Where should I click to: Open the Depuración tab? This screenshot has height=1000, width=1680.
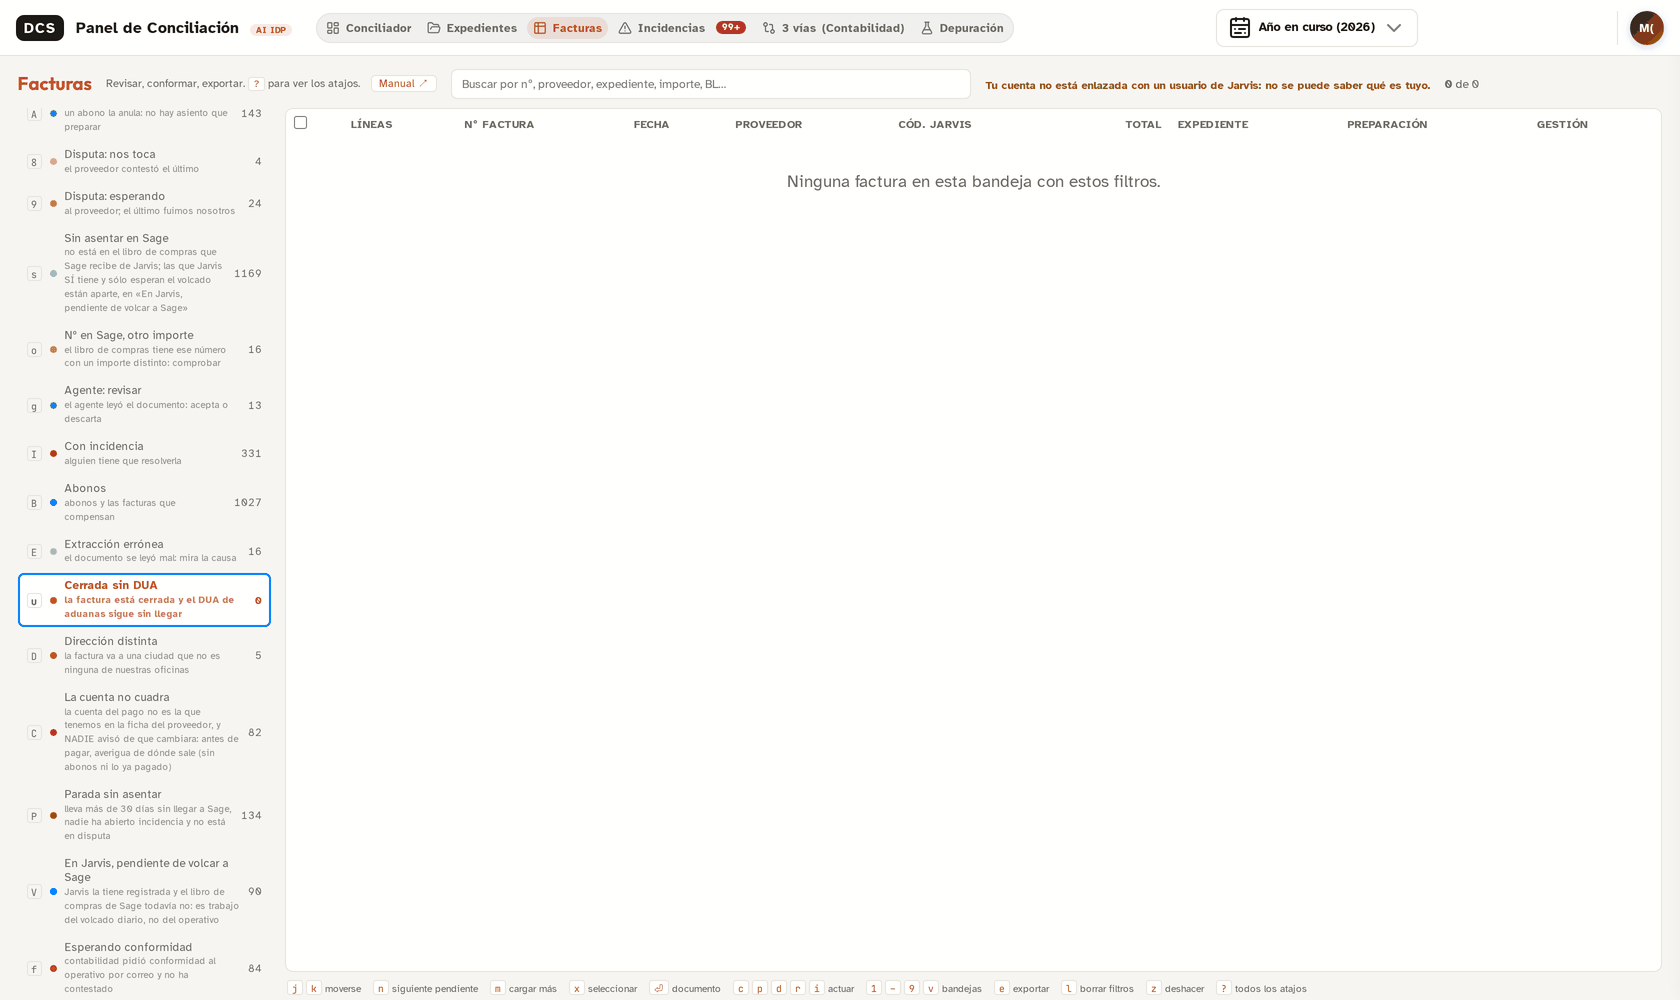coord(962,28)
